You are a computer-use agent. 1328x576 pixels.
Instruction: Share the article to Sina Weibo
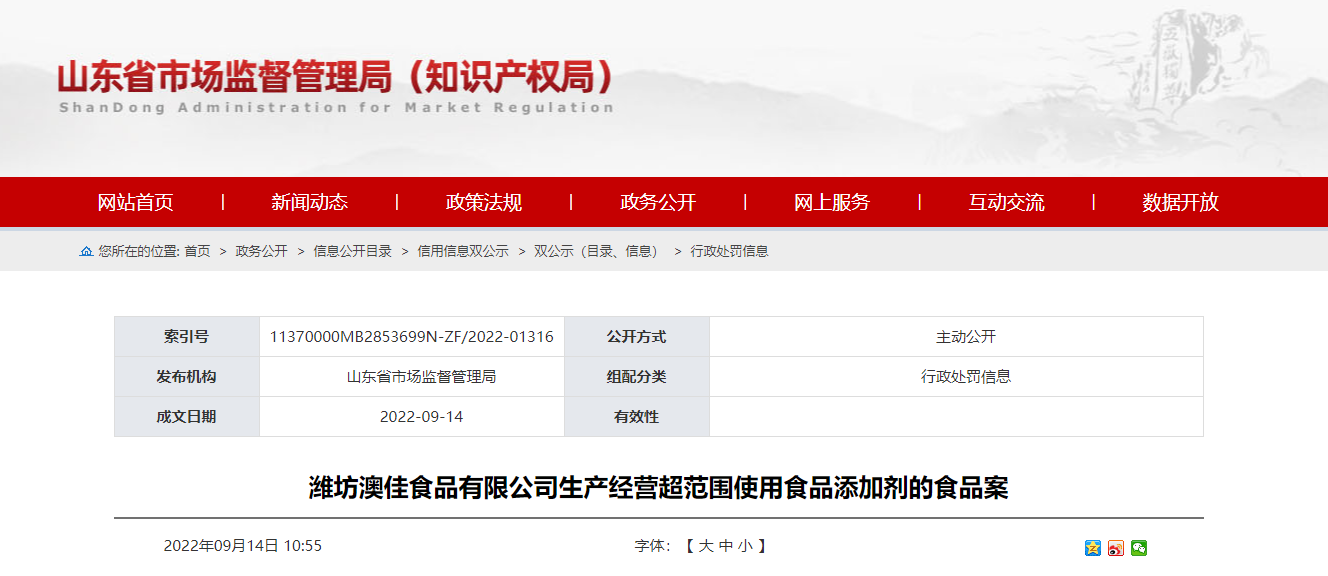1116,548
